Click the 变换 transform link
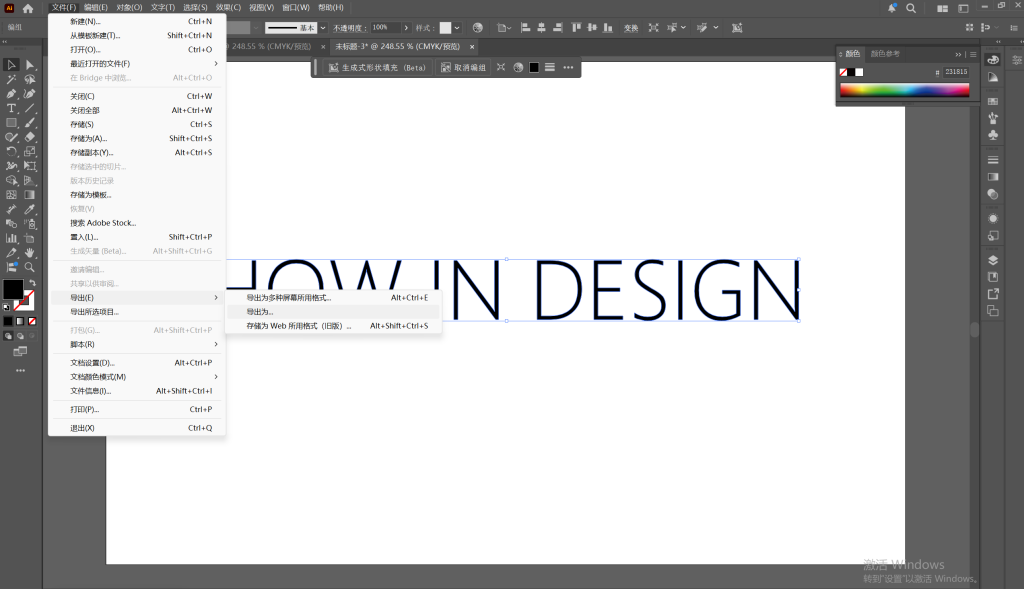This screenshot has width=1024, height=589. [630, 28]
